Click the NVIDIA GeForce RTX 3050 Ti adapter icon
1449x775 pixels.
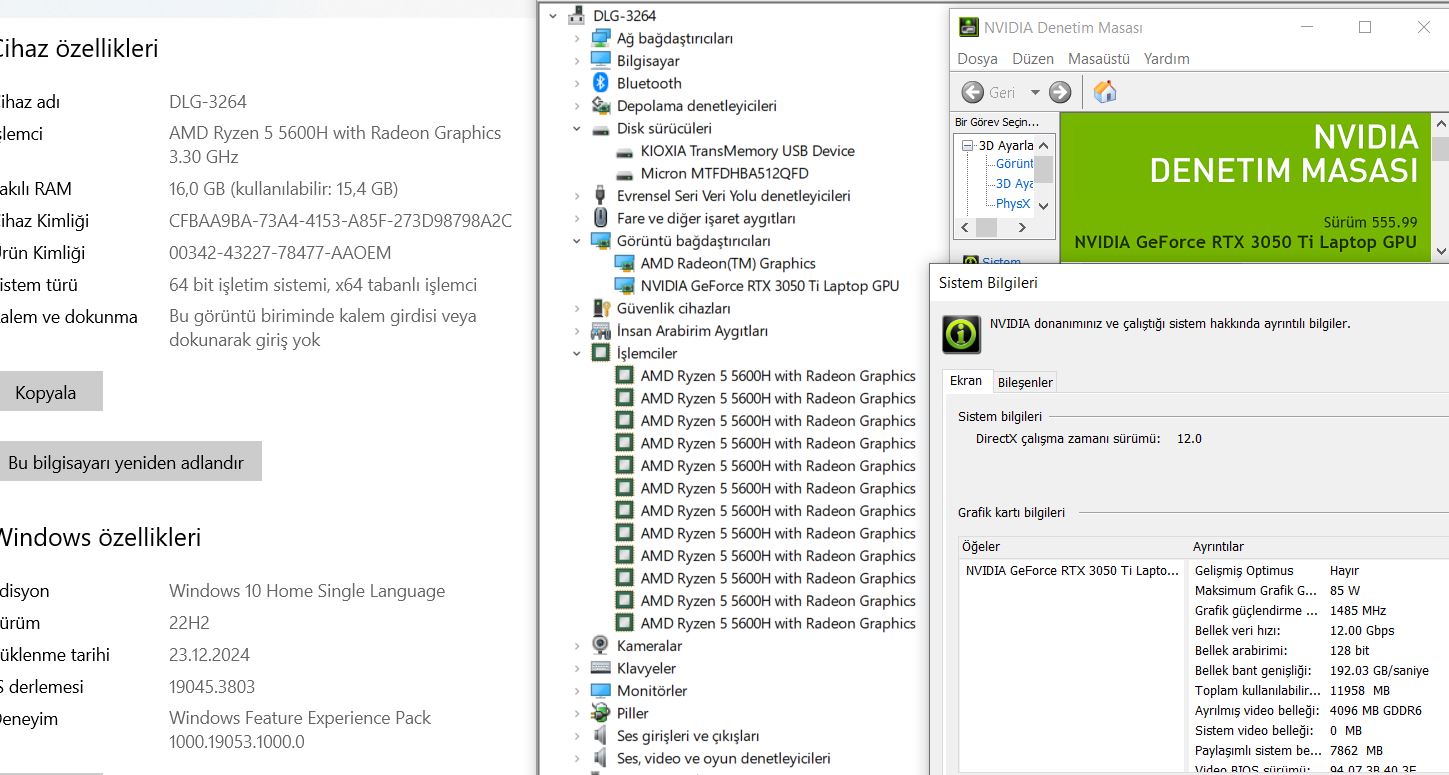[624, 286]
